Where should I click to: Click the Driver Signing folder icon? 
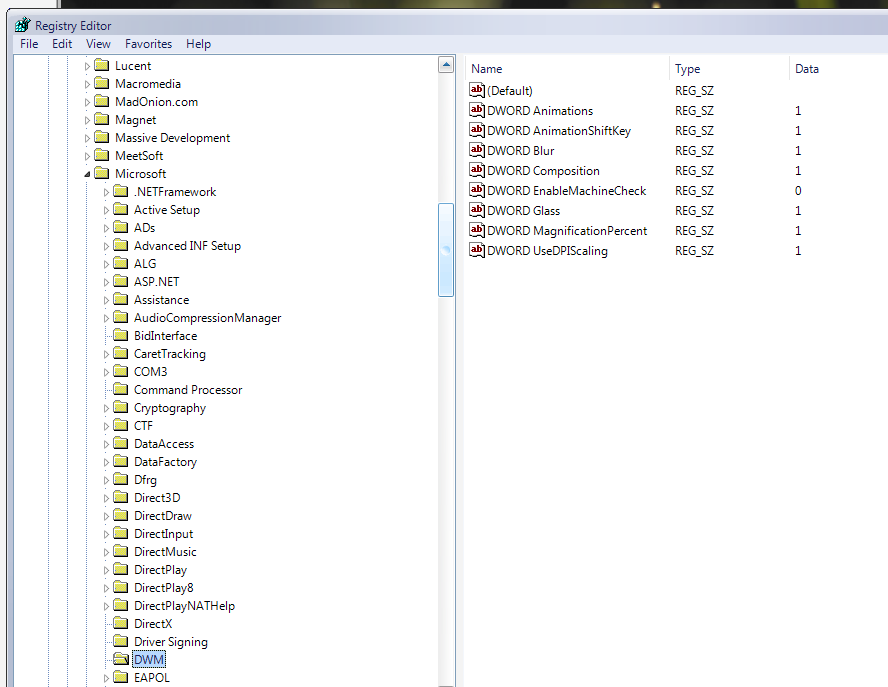(121, 641)
